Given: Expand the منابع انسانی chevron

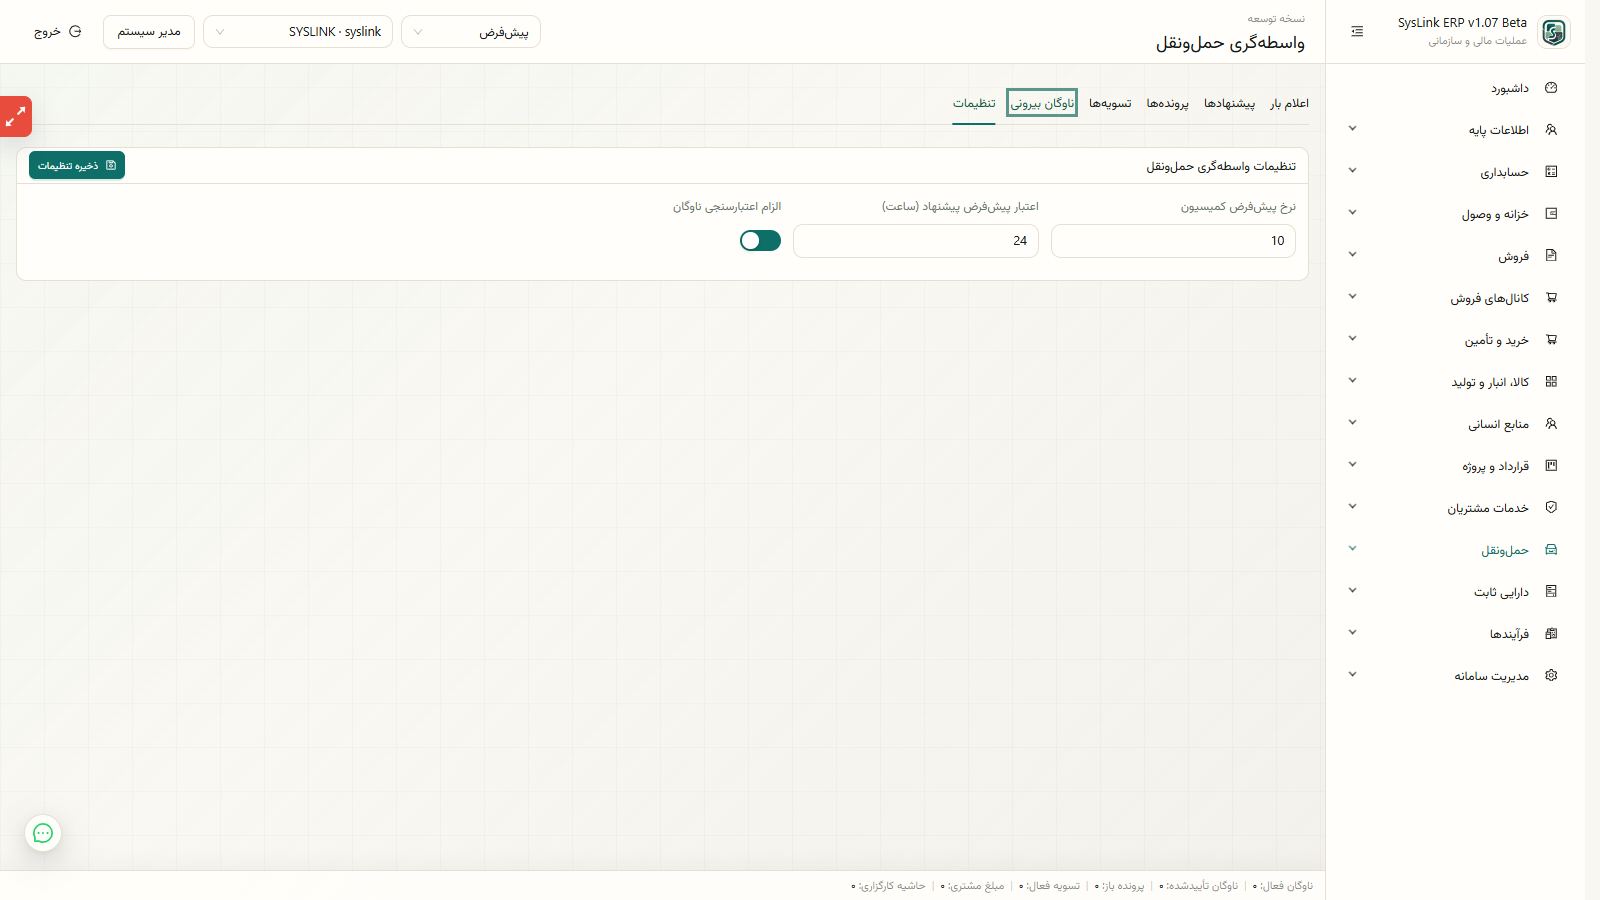Looking at the screenshot, I should pos(1352,423).
